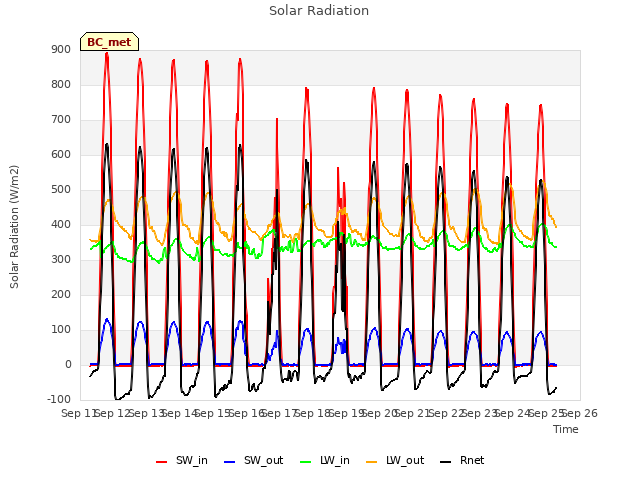Viewport: 640px width, 480px height.
Task: Click the Solar Radiation chart title
Action: [x=319, y=11]
